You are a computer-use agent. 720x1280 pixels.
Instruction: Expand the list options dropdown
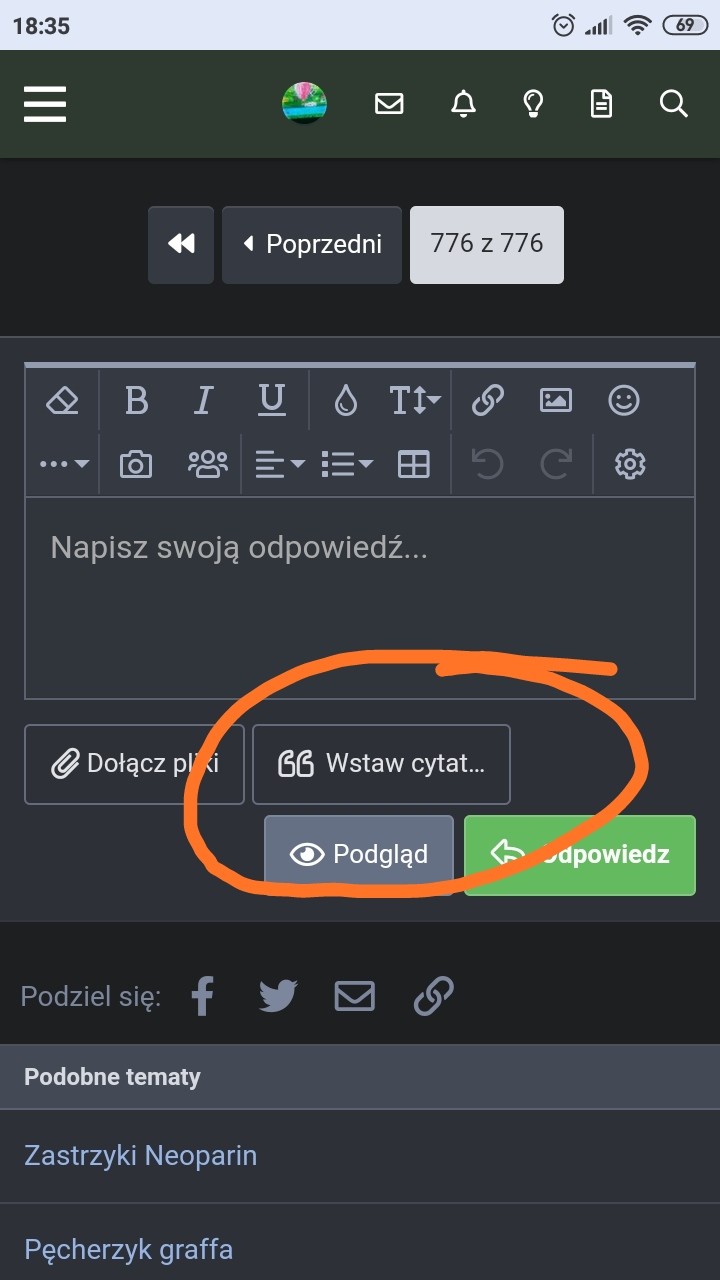coord(346,464)
